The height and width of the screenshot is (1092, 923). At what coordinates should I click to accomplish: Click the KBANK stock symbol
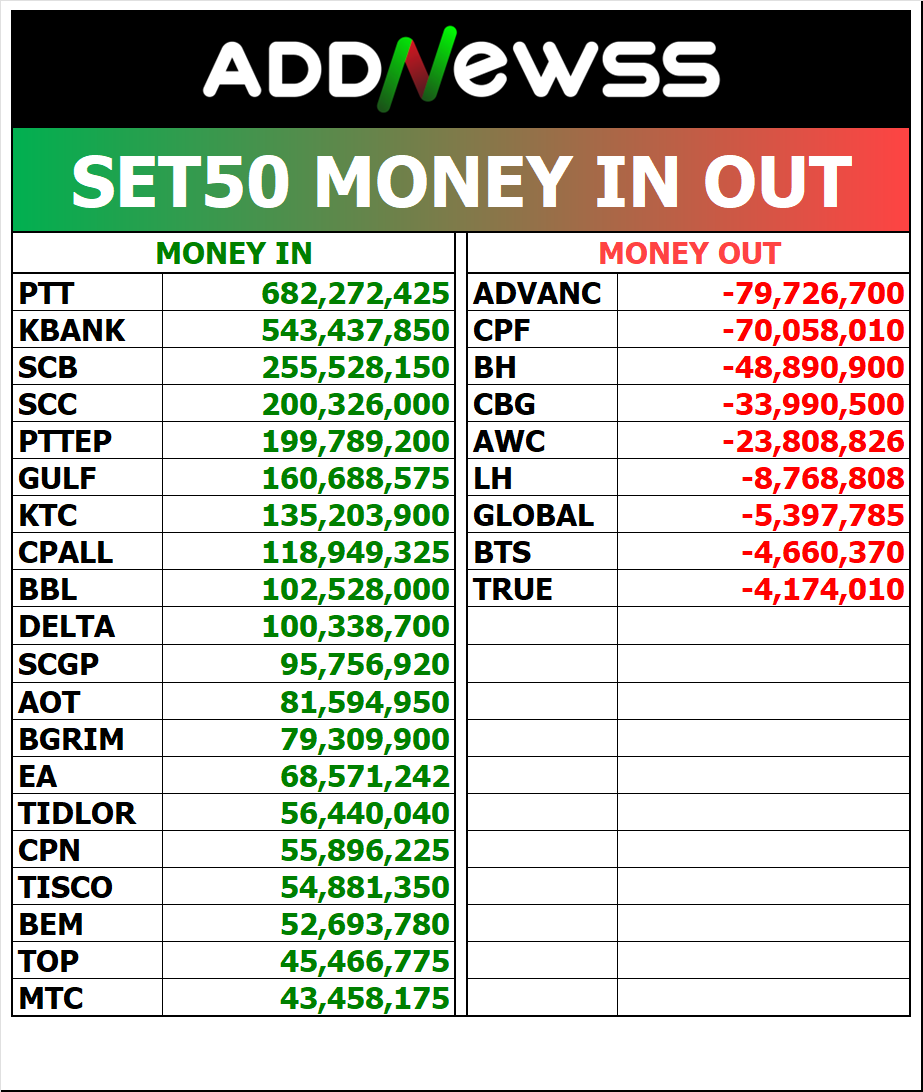point(72,331)
